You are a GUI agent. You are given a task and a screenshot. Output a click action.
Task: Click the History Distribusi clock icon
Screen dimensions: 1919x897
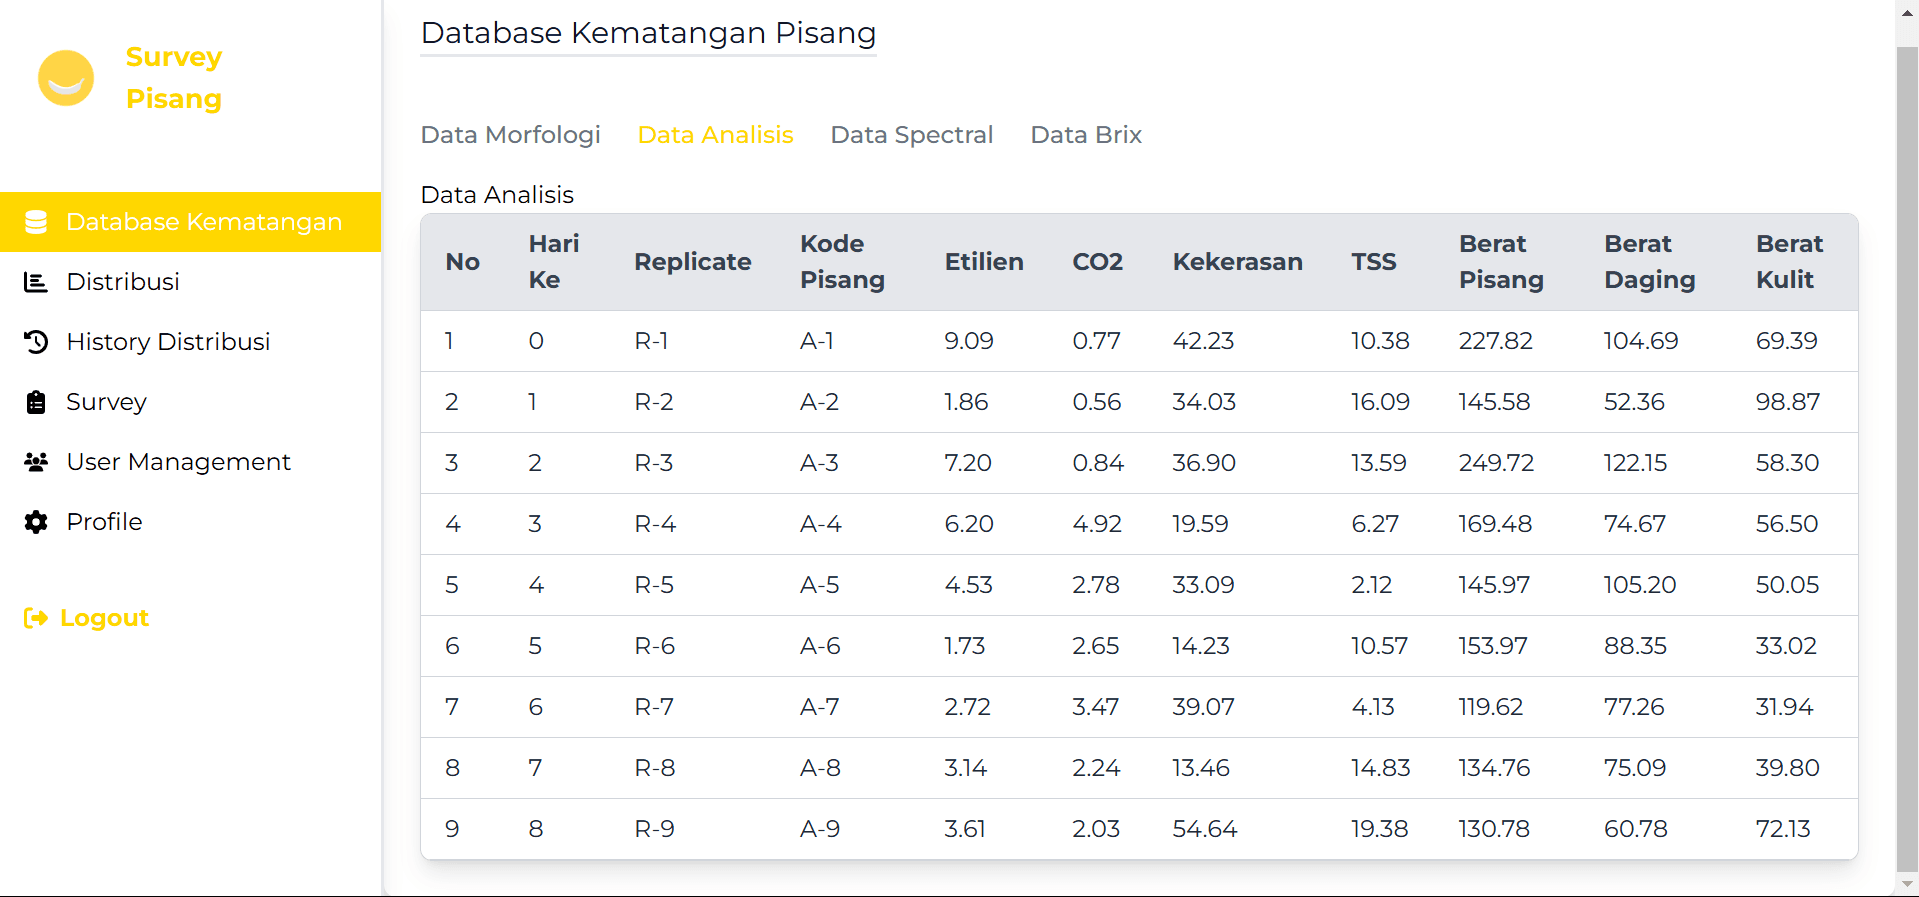tap(36, 342)
